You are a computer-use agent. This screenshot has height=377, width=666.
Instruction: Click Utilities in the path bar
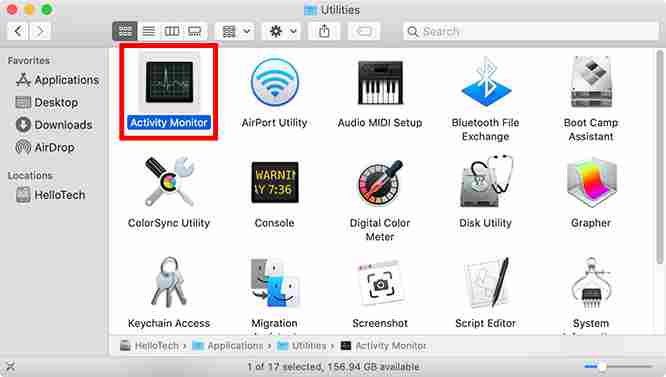tap(302, 346)
